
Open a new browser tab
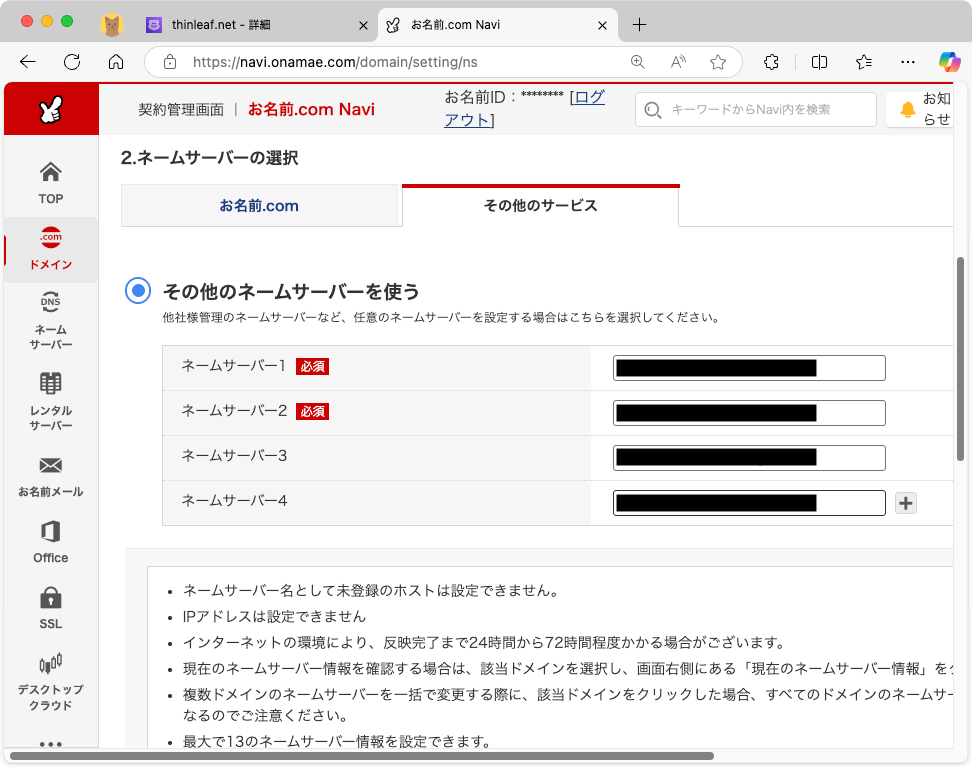639,25
